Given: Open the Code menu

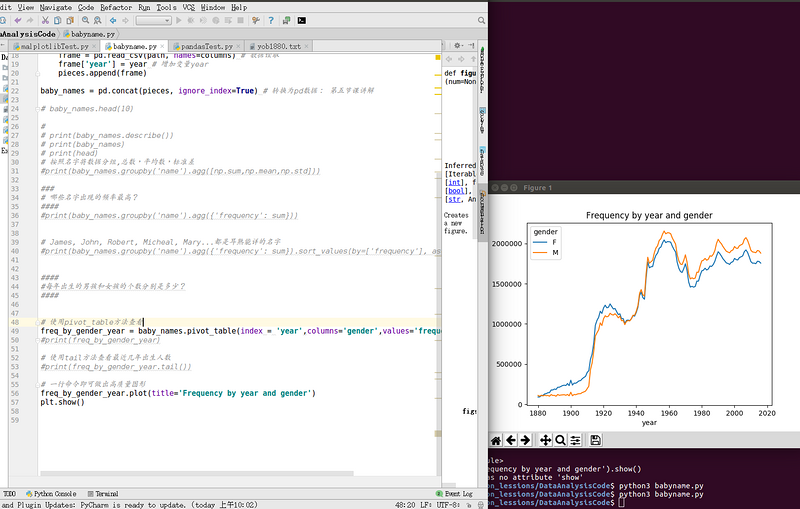Looking at the screenshot, I should pos(86,7).
